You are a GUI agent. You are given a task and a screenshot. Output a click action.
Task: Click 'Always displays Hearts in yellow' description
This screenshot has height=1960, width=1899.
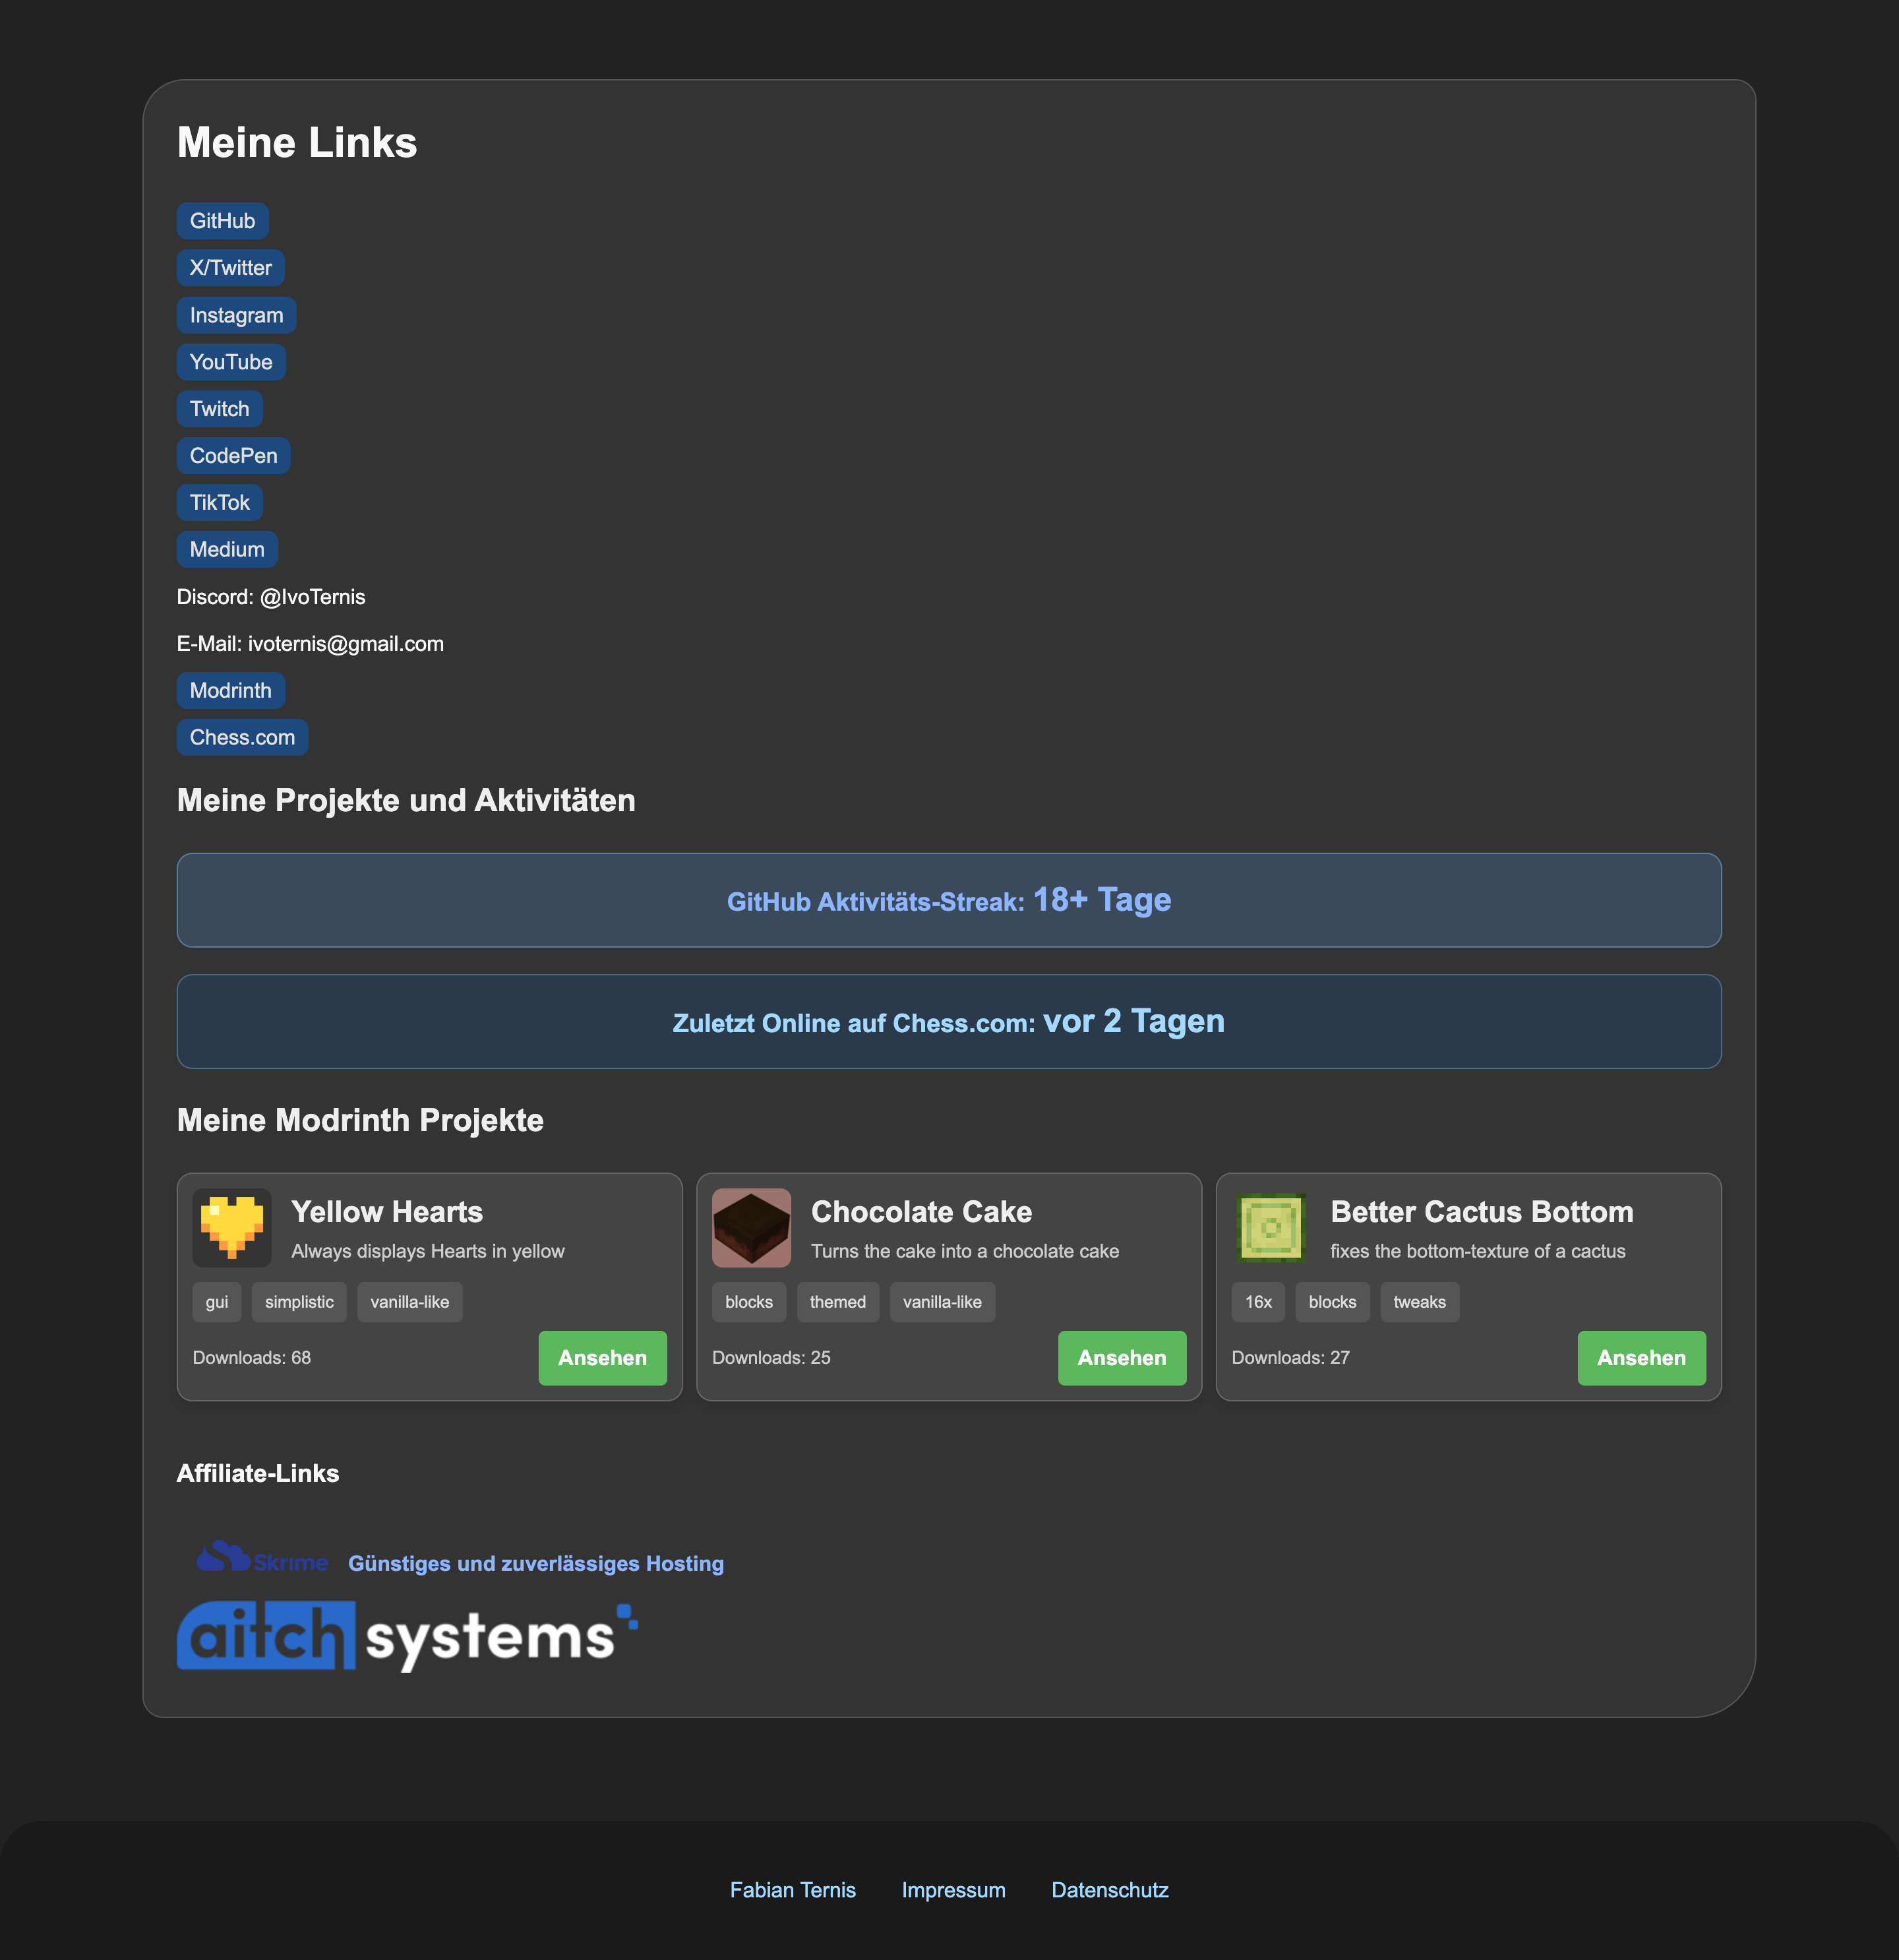(428, 1252)
